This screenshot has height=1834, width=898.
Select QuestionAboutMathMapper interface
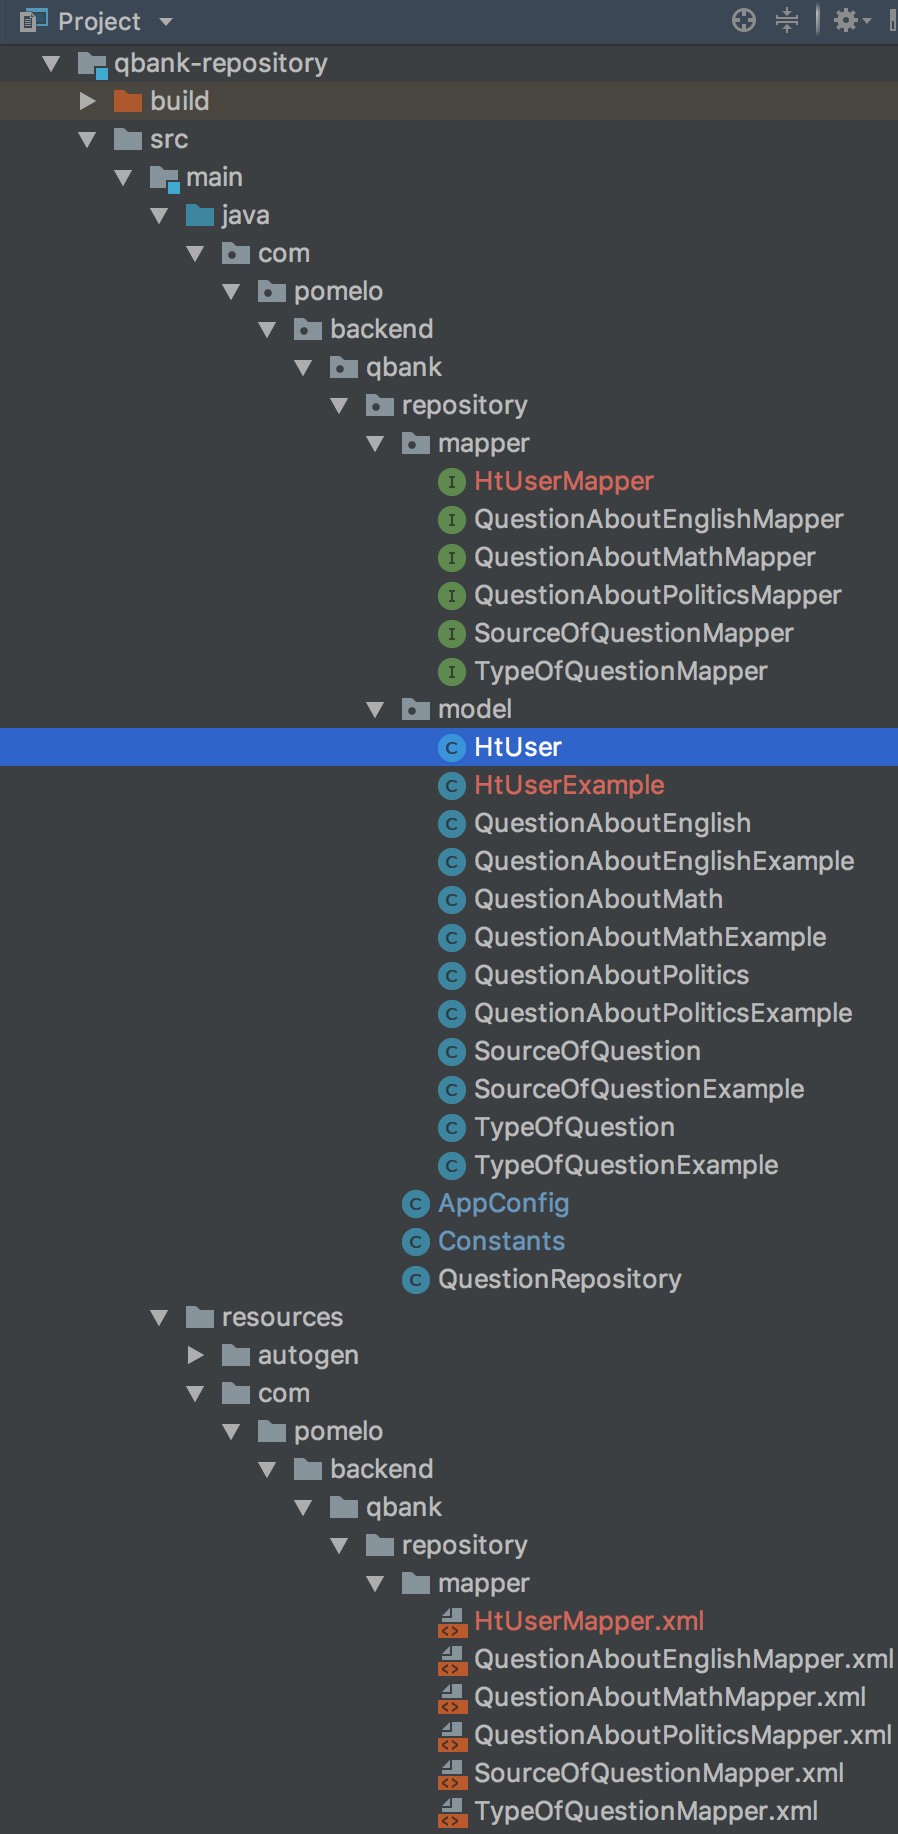click(644, 558)
